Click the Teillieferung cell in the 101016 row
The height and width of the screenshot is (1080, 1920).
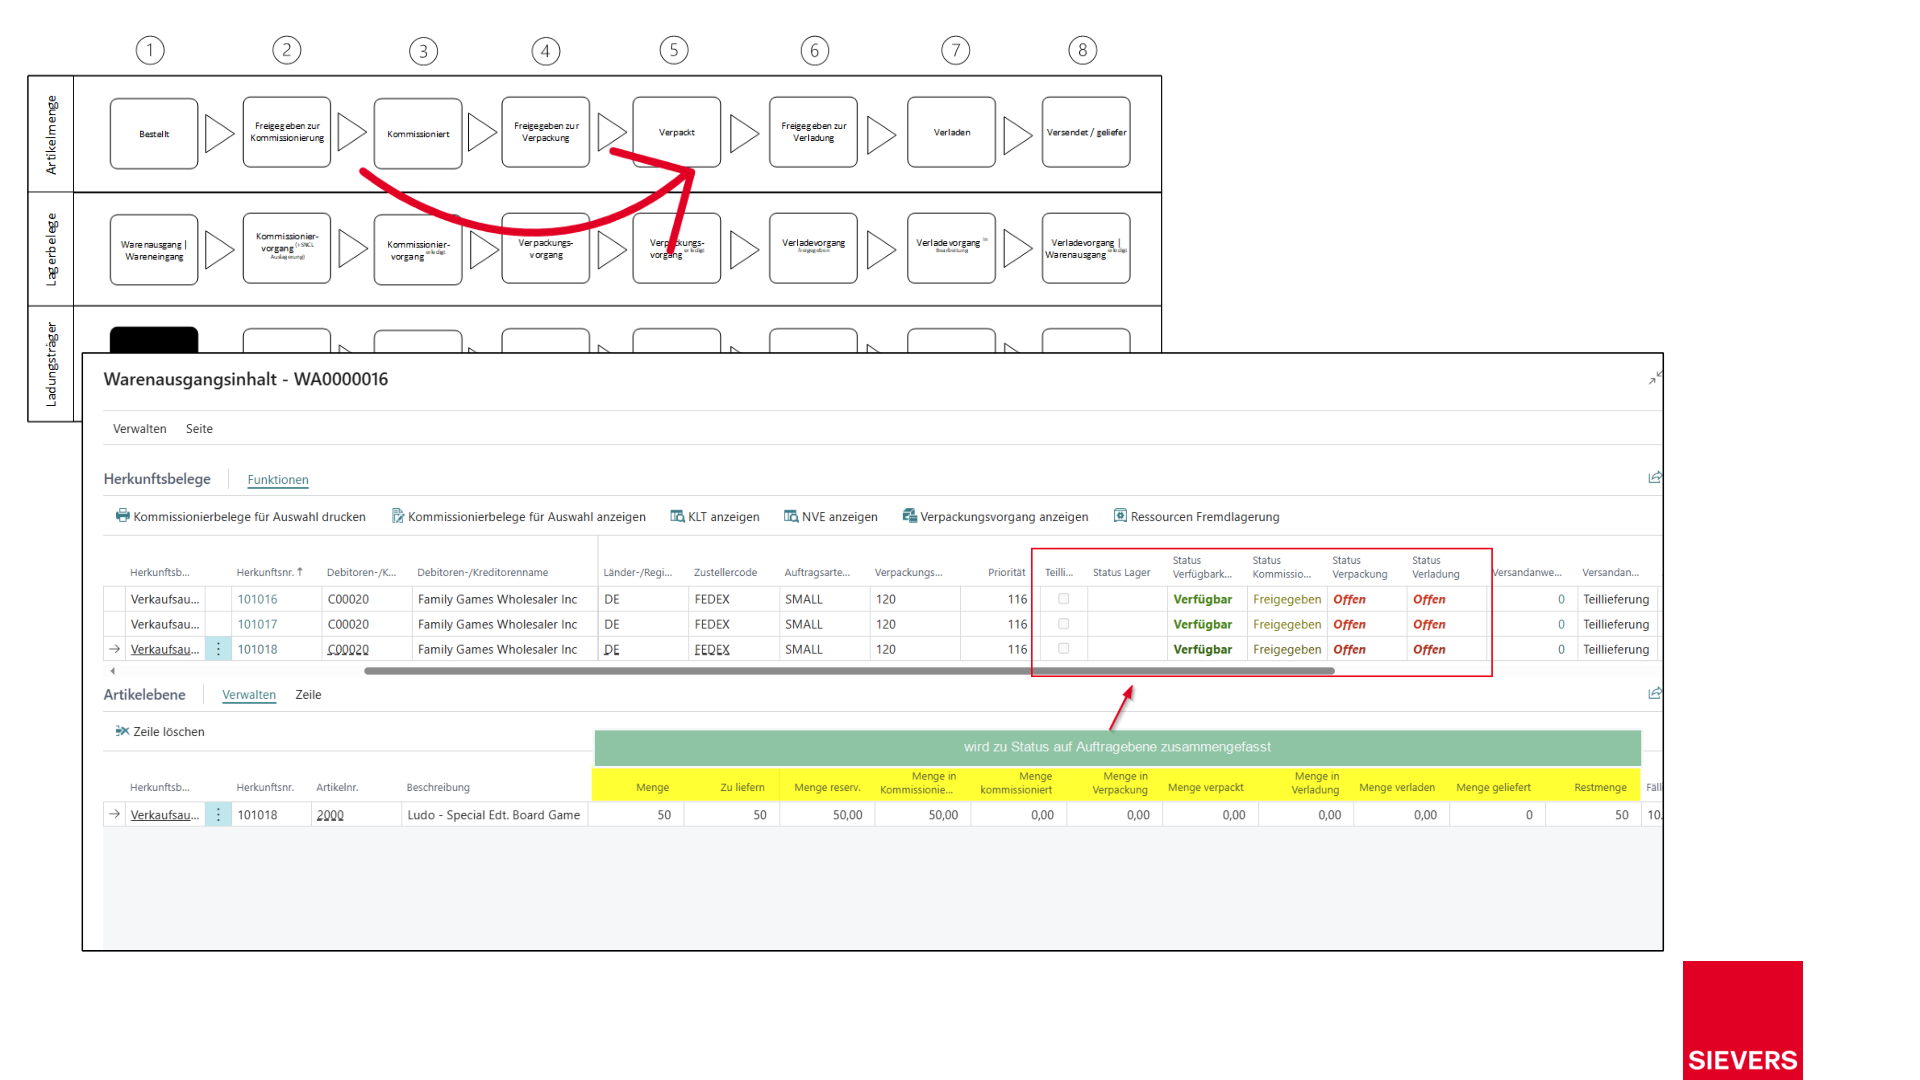click(x=1616, y=599)
